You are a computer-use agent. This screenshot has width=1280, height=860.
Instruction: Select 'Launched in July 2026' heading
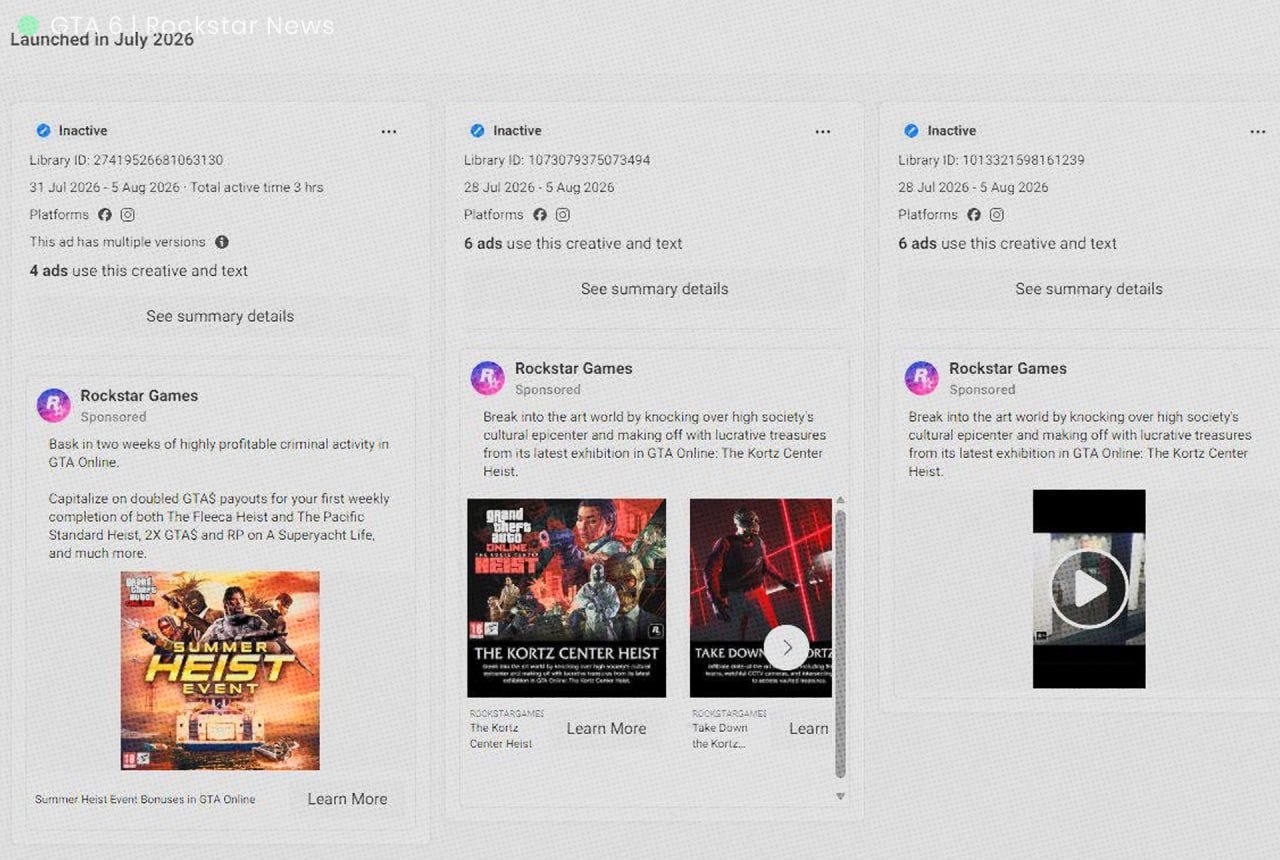pyautogui.click(x=102, y=39)
